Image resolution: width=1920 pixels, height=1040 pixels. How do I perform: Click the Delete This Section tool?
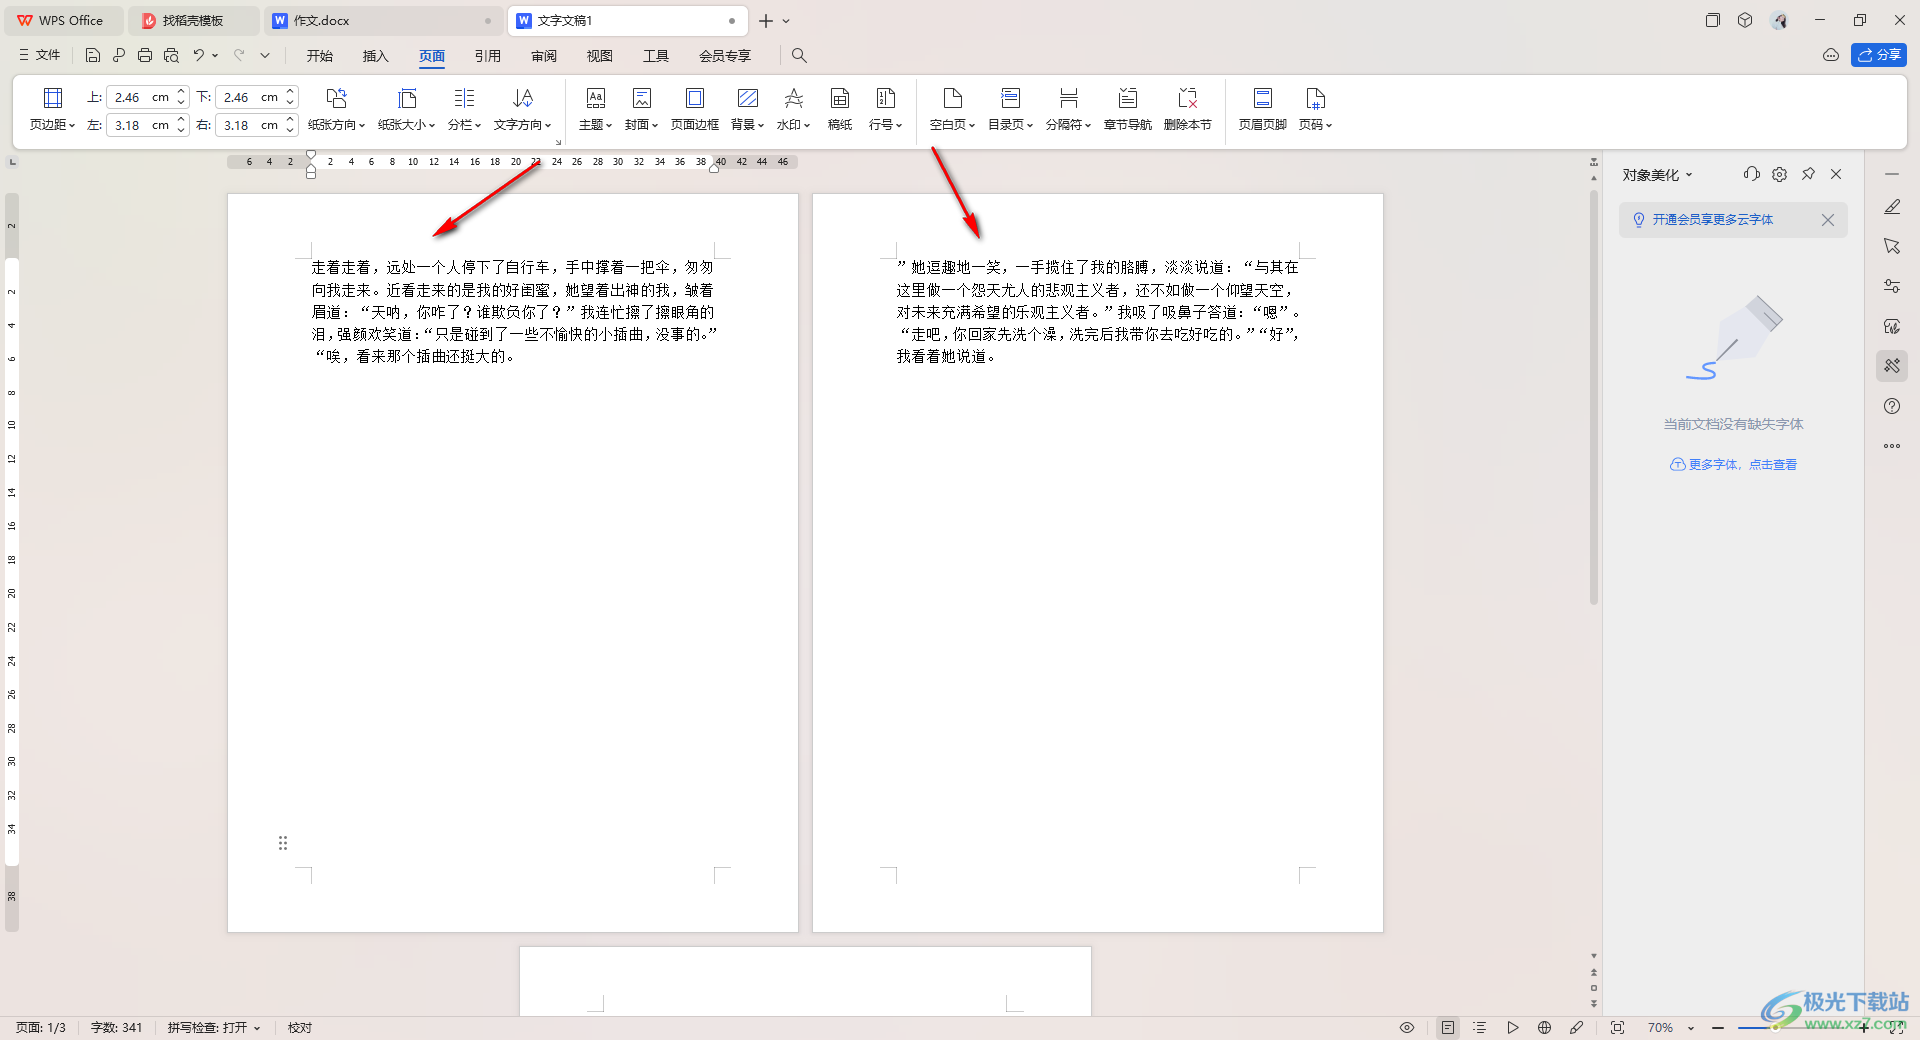point(1188,109)
